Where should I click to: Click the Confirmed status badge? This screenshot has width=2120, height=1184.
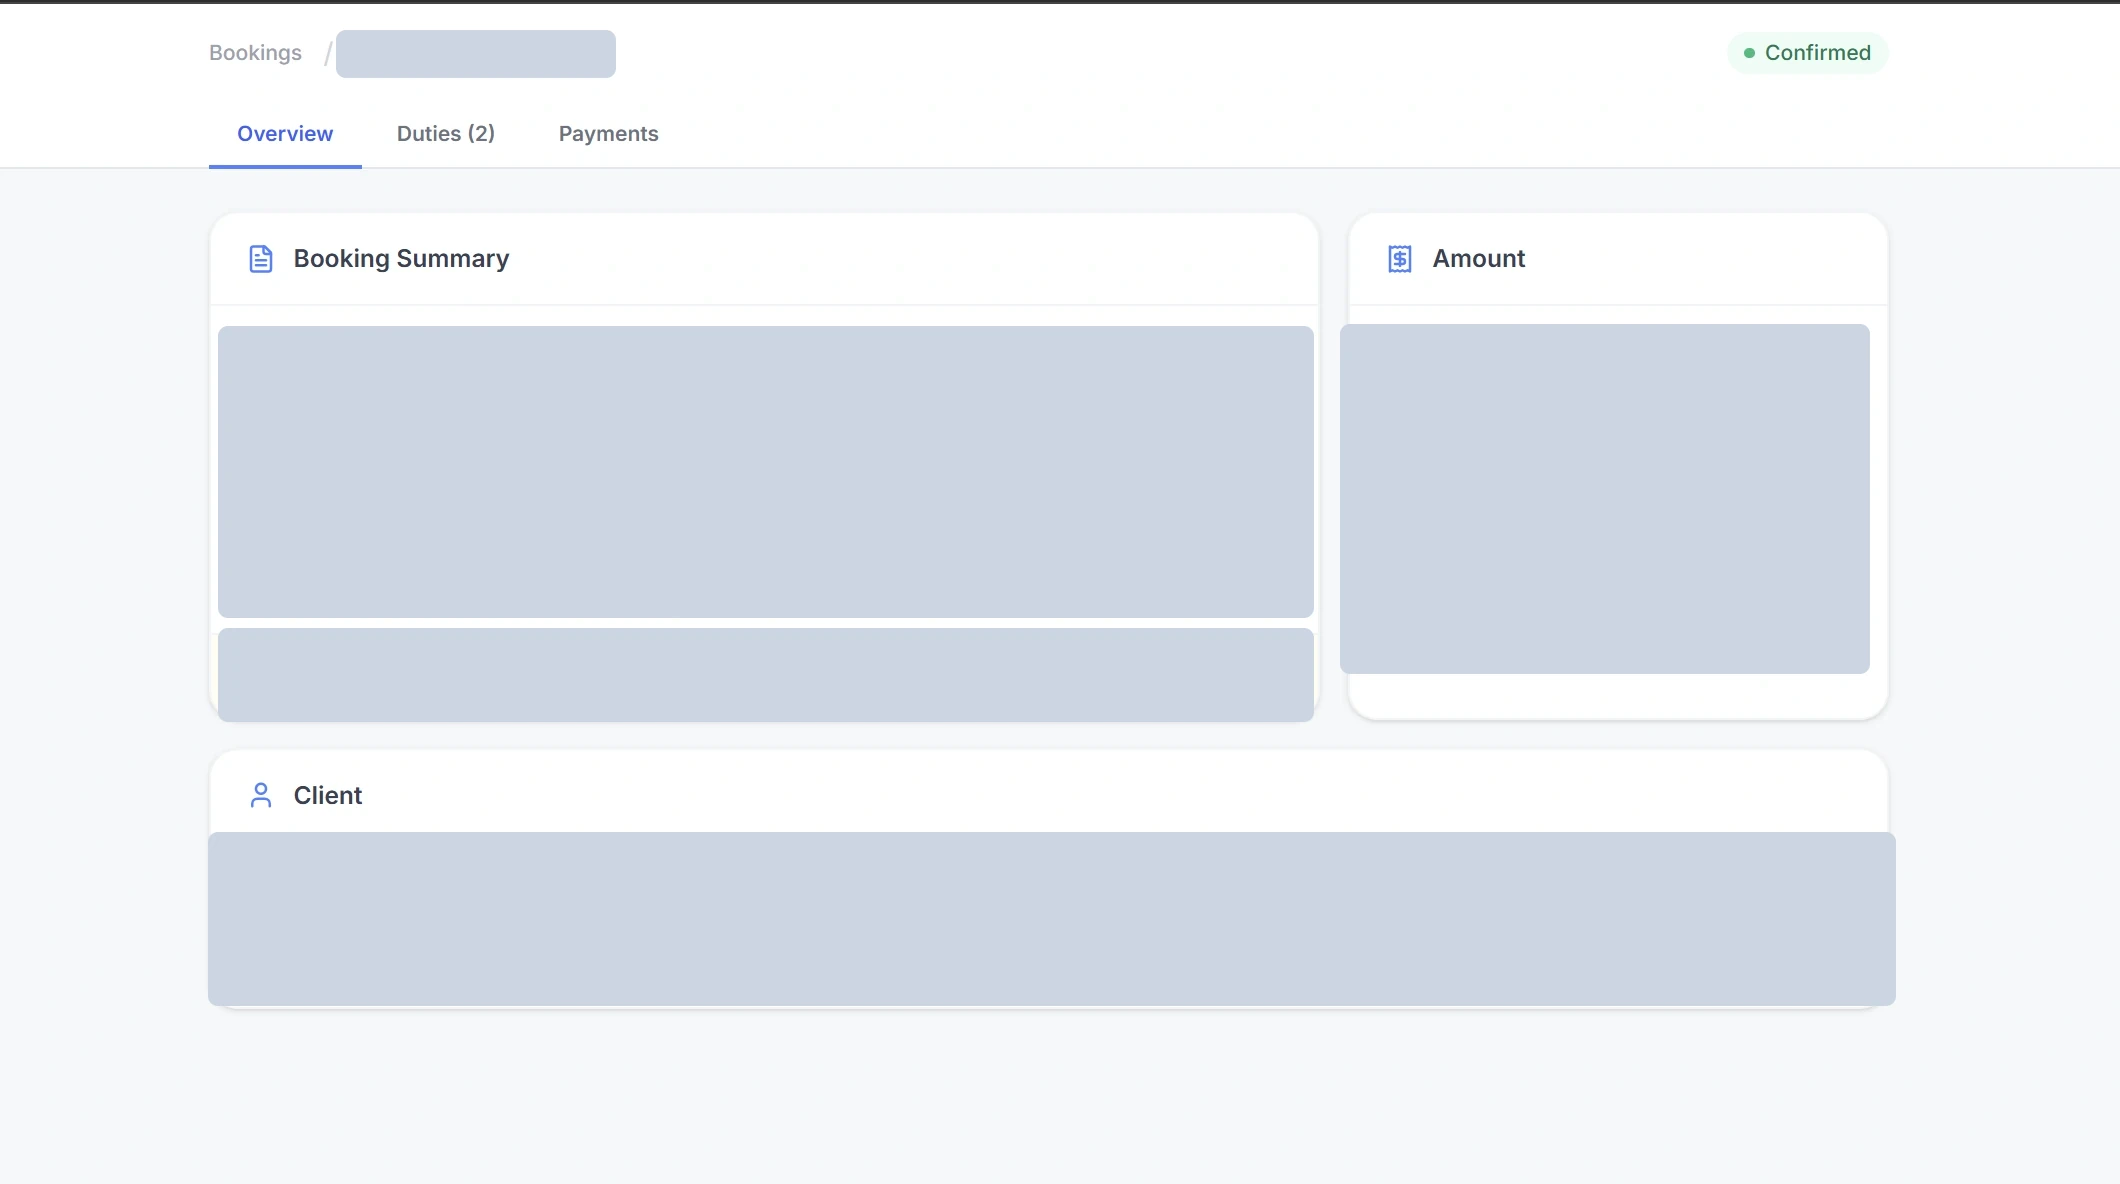[1807, 53]
